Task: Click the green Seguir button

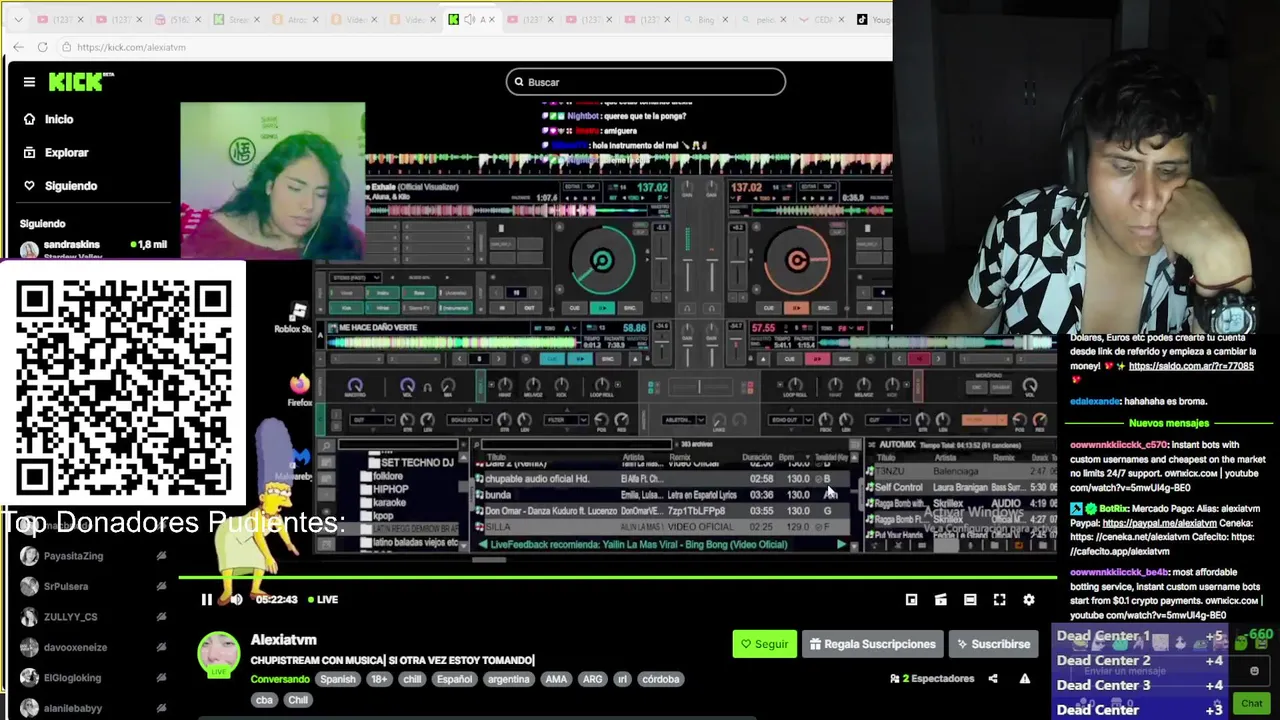Action: point(764,644)
